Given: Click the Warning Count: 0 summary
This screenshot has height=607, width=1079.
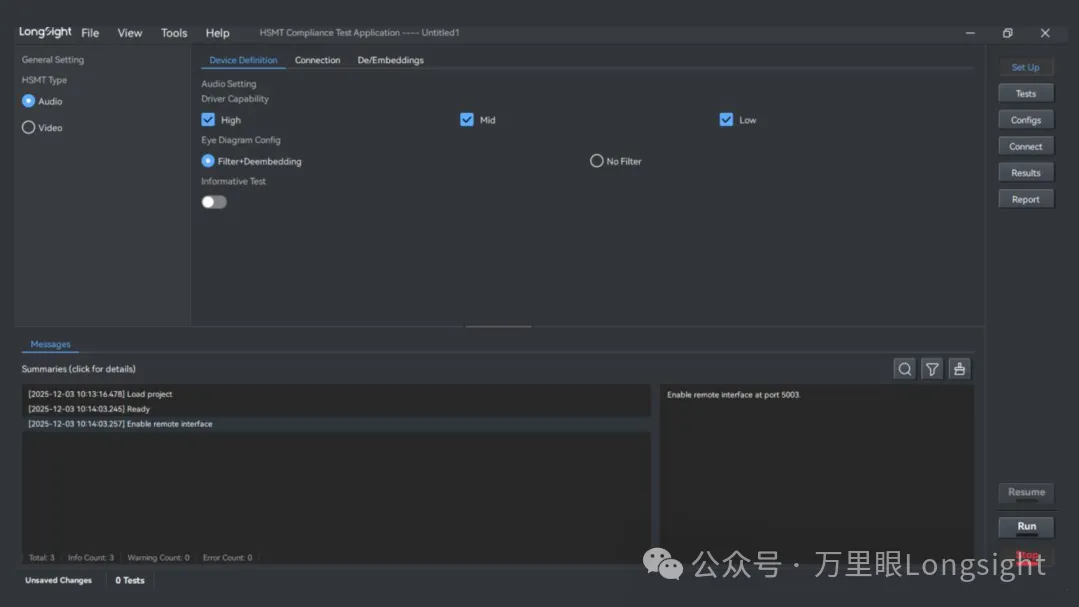Looking at the screenshot, I should coord(158,557).
